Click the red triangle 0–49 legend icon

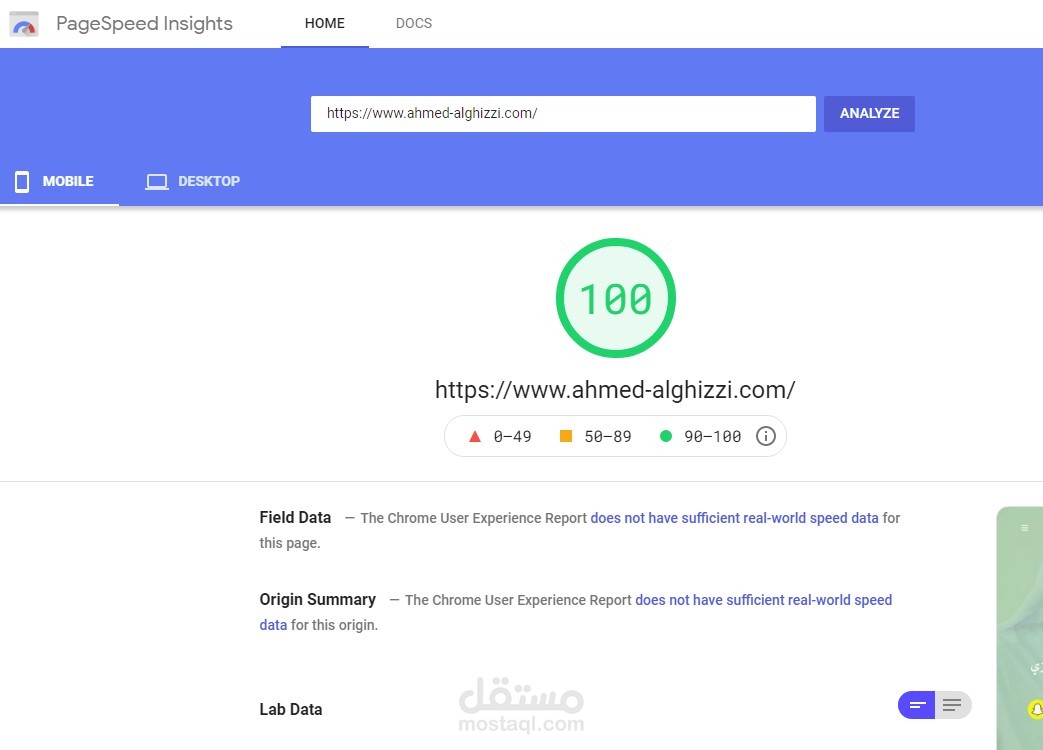[x=474, y=436]
